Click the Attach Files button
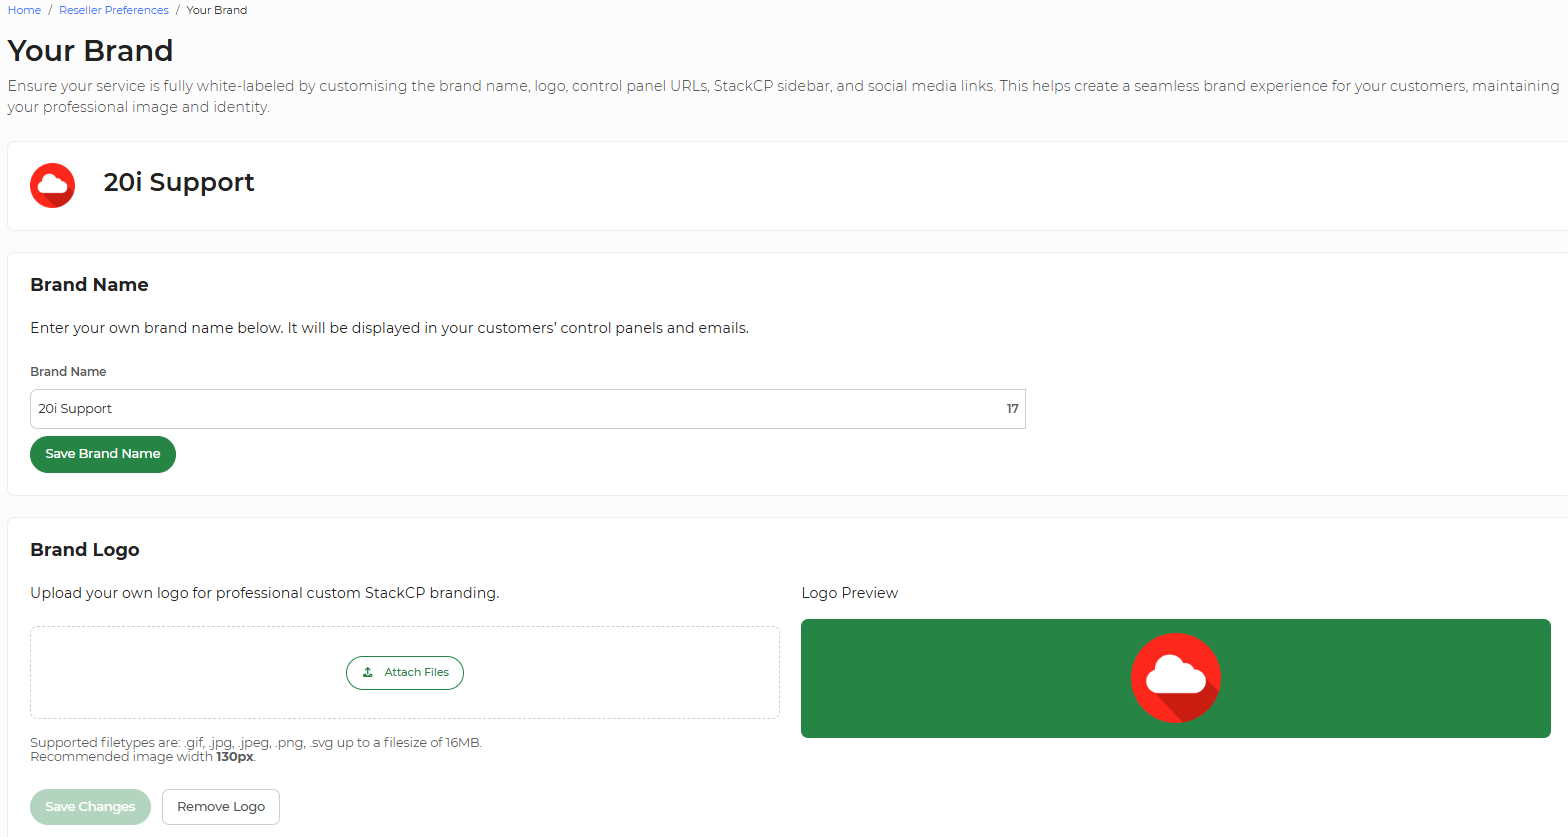Image resolution: width=1568 pixels, height=837 pixels. (405, 673)
